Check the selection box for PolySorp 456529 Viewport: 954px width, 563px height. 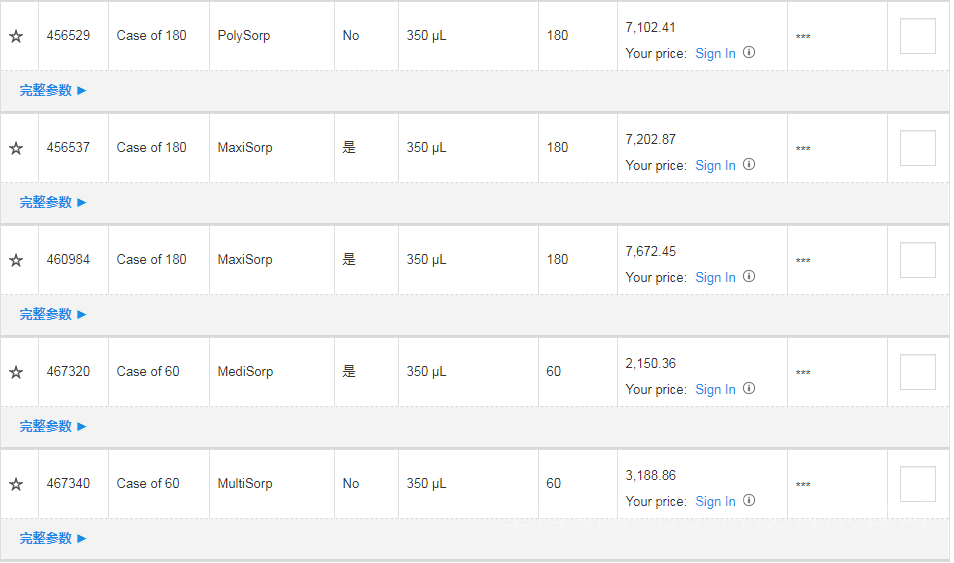point(917,36)
